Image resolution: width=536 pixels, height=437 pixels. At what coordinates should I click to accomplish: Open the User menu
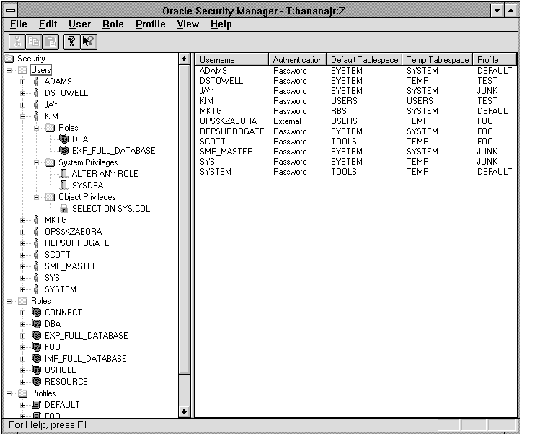80,24
